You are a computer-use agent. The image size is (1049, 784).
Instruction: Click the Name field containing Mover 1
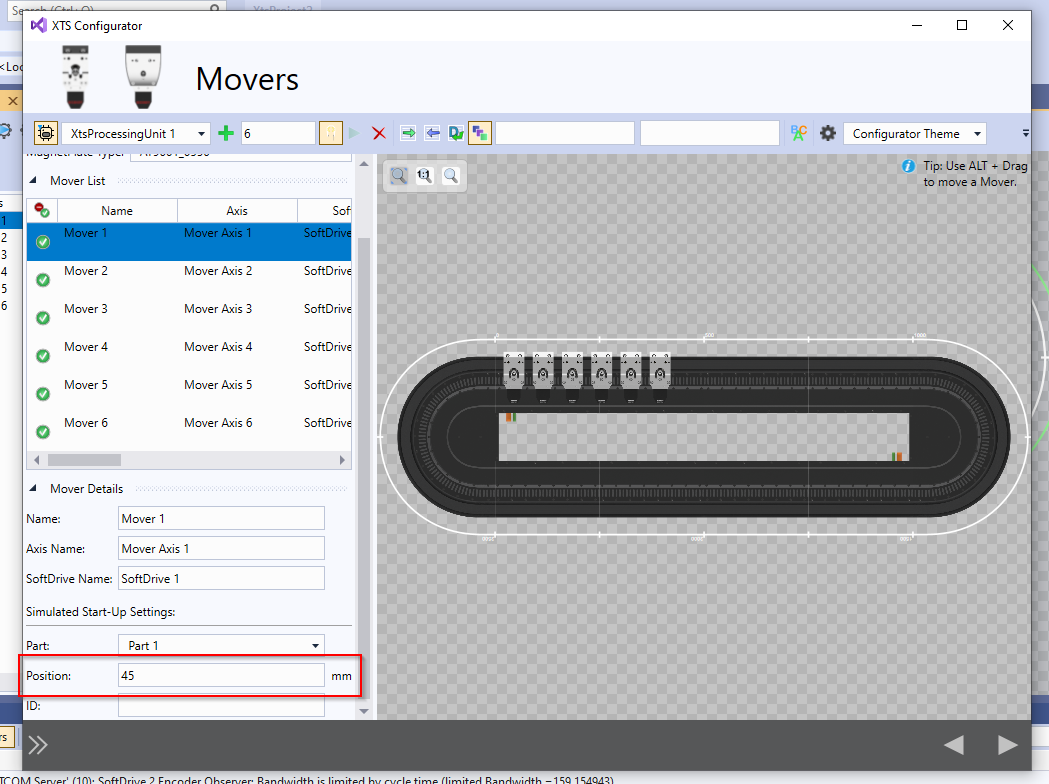[x=221, y=518]
